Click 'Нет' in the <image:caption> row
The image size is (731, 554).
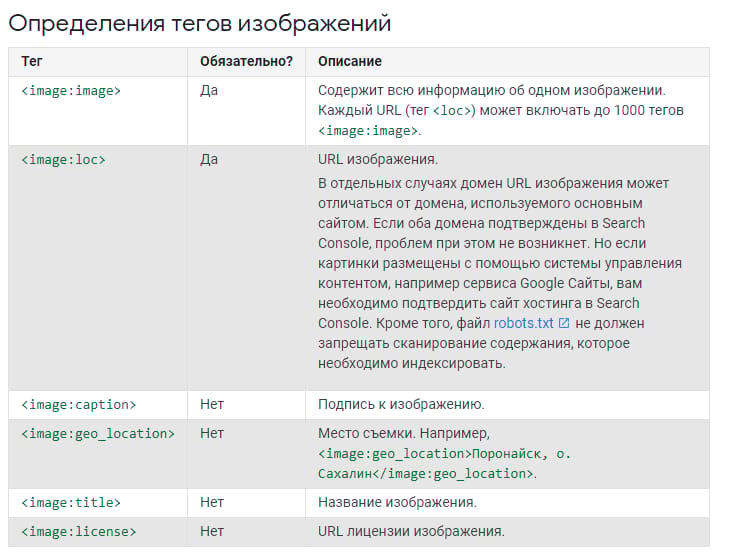212,404
